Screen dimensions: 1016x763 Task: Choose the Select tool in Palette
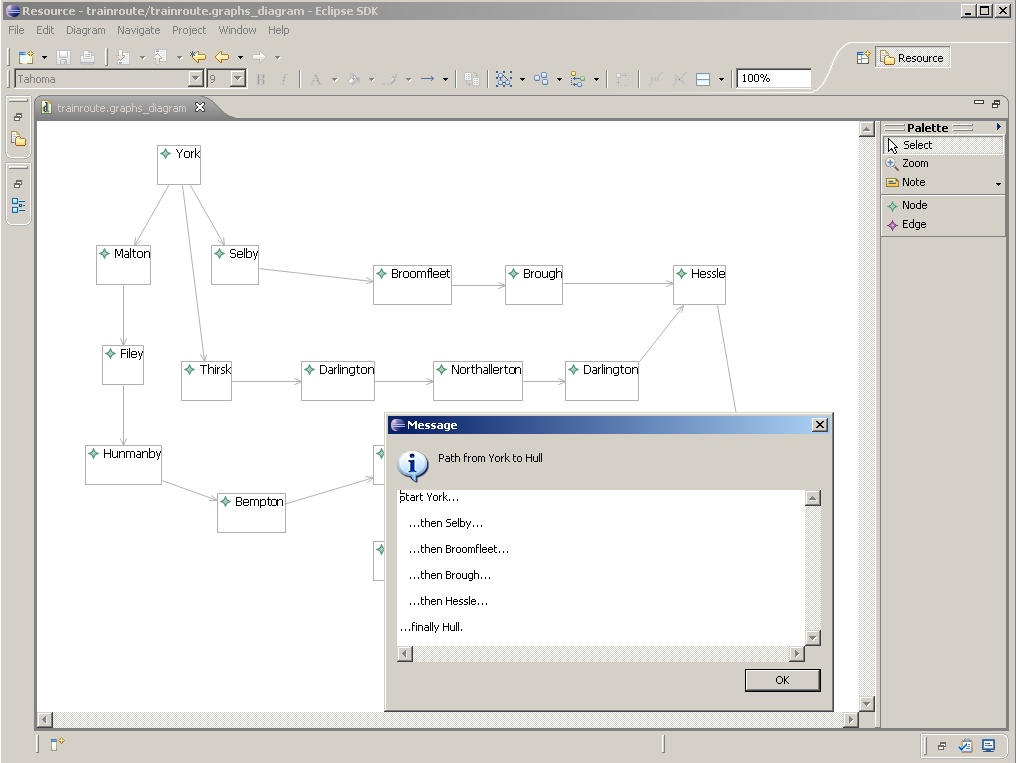tap(943, 145)
